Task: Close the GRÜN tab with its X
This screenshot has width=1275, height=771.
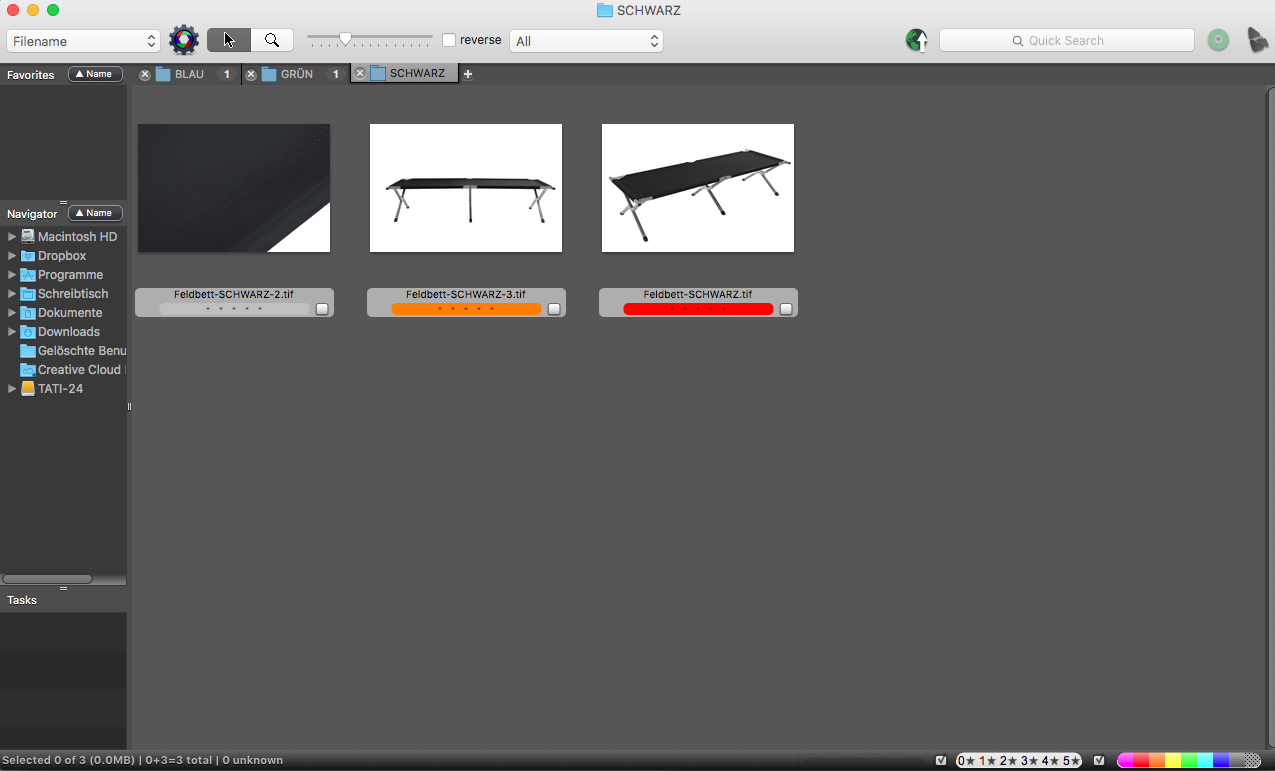Action: click(x=251, y=74)
